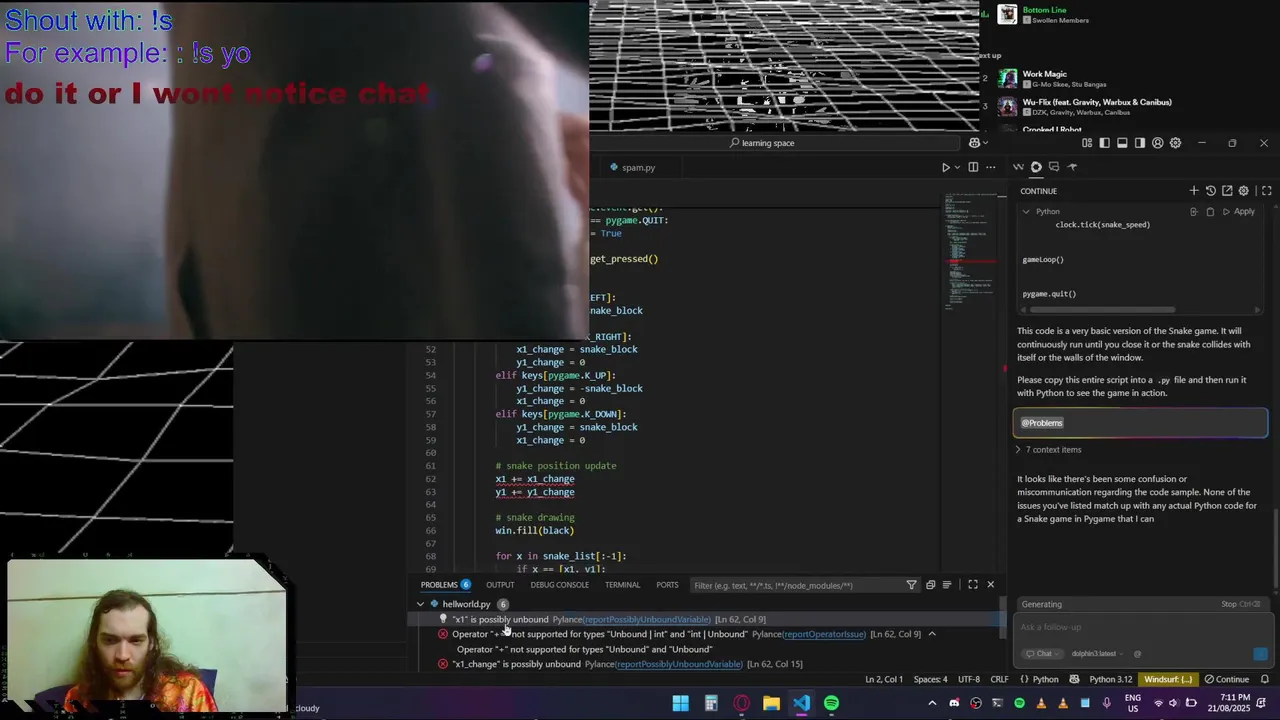Click Ln 2, Col 1 in the status bar
The height and width of the screenshot is (720, 1280).
885,680
